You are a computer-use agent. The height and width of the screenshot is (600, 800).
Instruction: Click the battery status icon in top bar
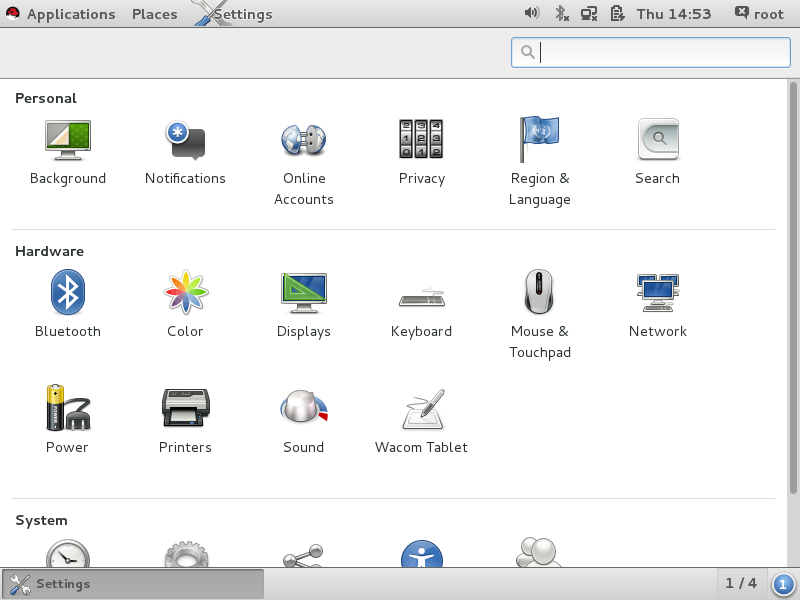[617, 14]
